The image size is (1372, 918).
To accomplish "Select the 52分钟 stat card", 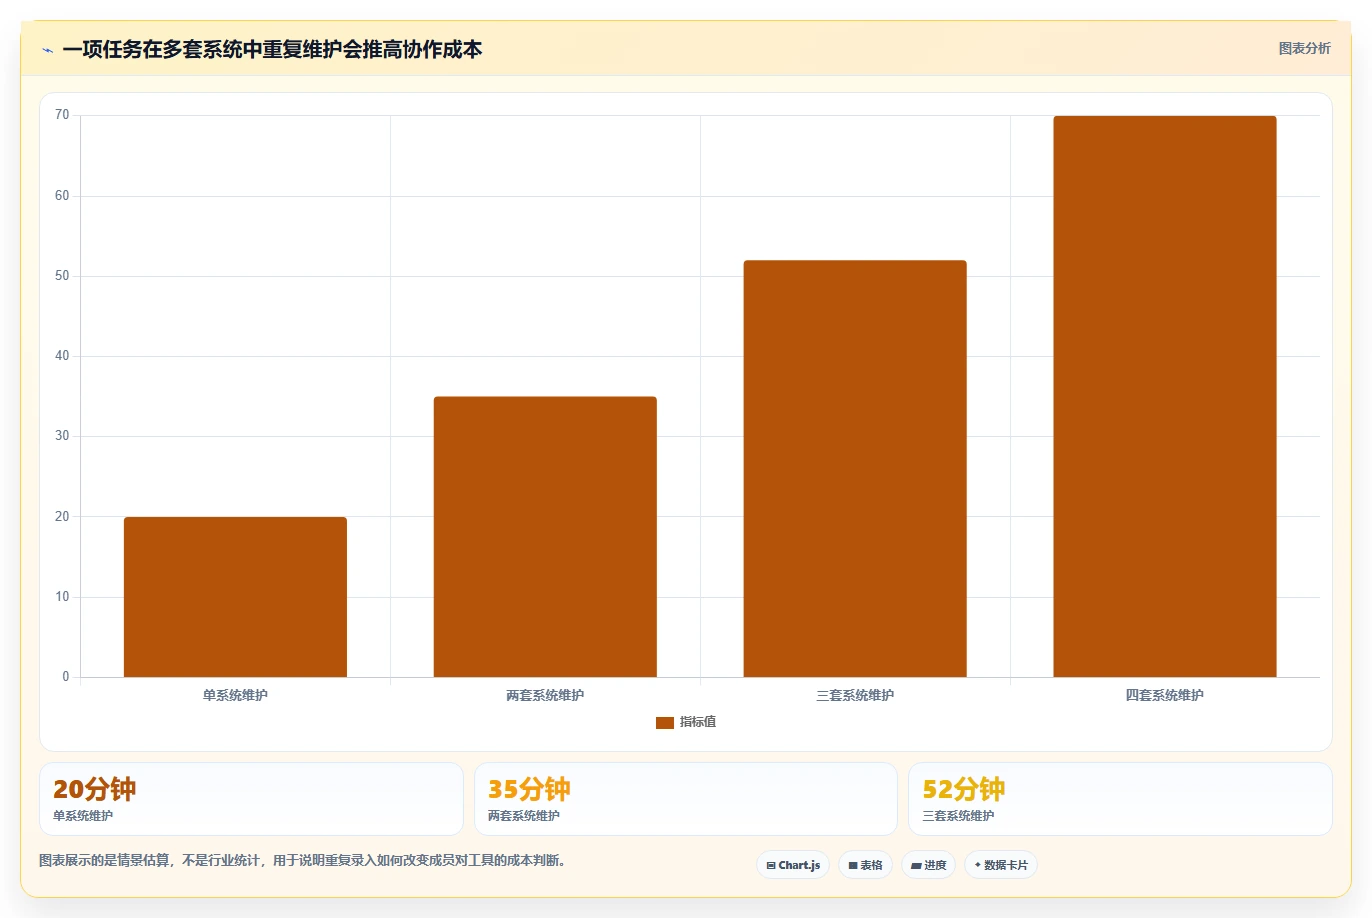I will (x=1120, y=799).
